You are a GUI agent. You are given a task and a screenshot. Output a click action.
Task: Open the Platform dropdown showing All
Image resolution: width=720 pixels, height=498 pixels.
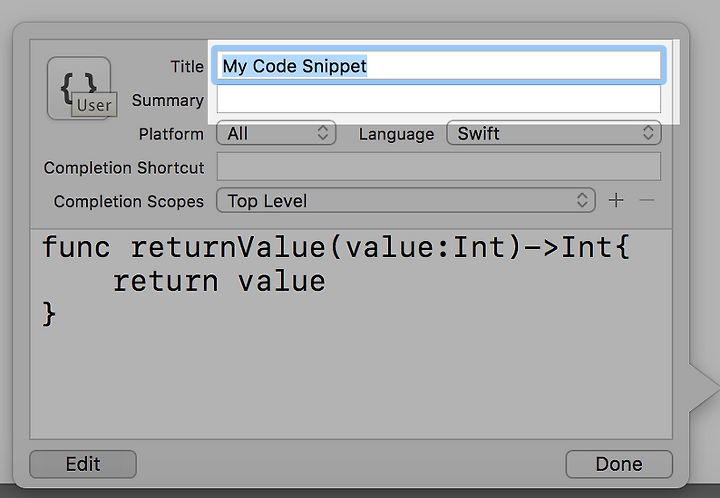[x=276, y=134]
